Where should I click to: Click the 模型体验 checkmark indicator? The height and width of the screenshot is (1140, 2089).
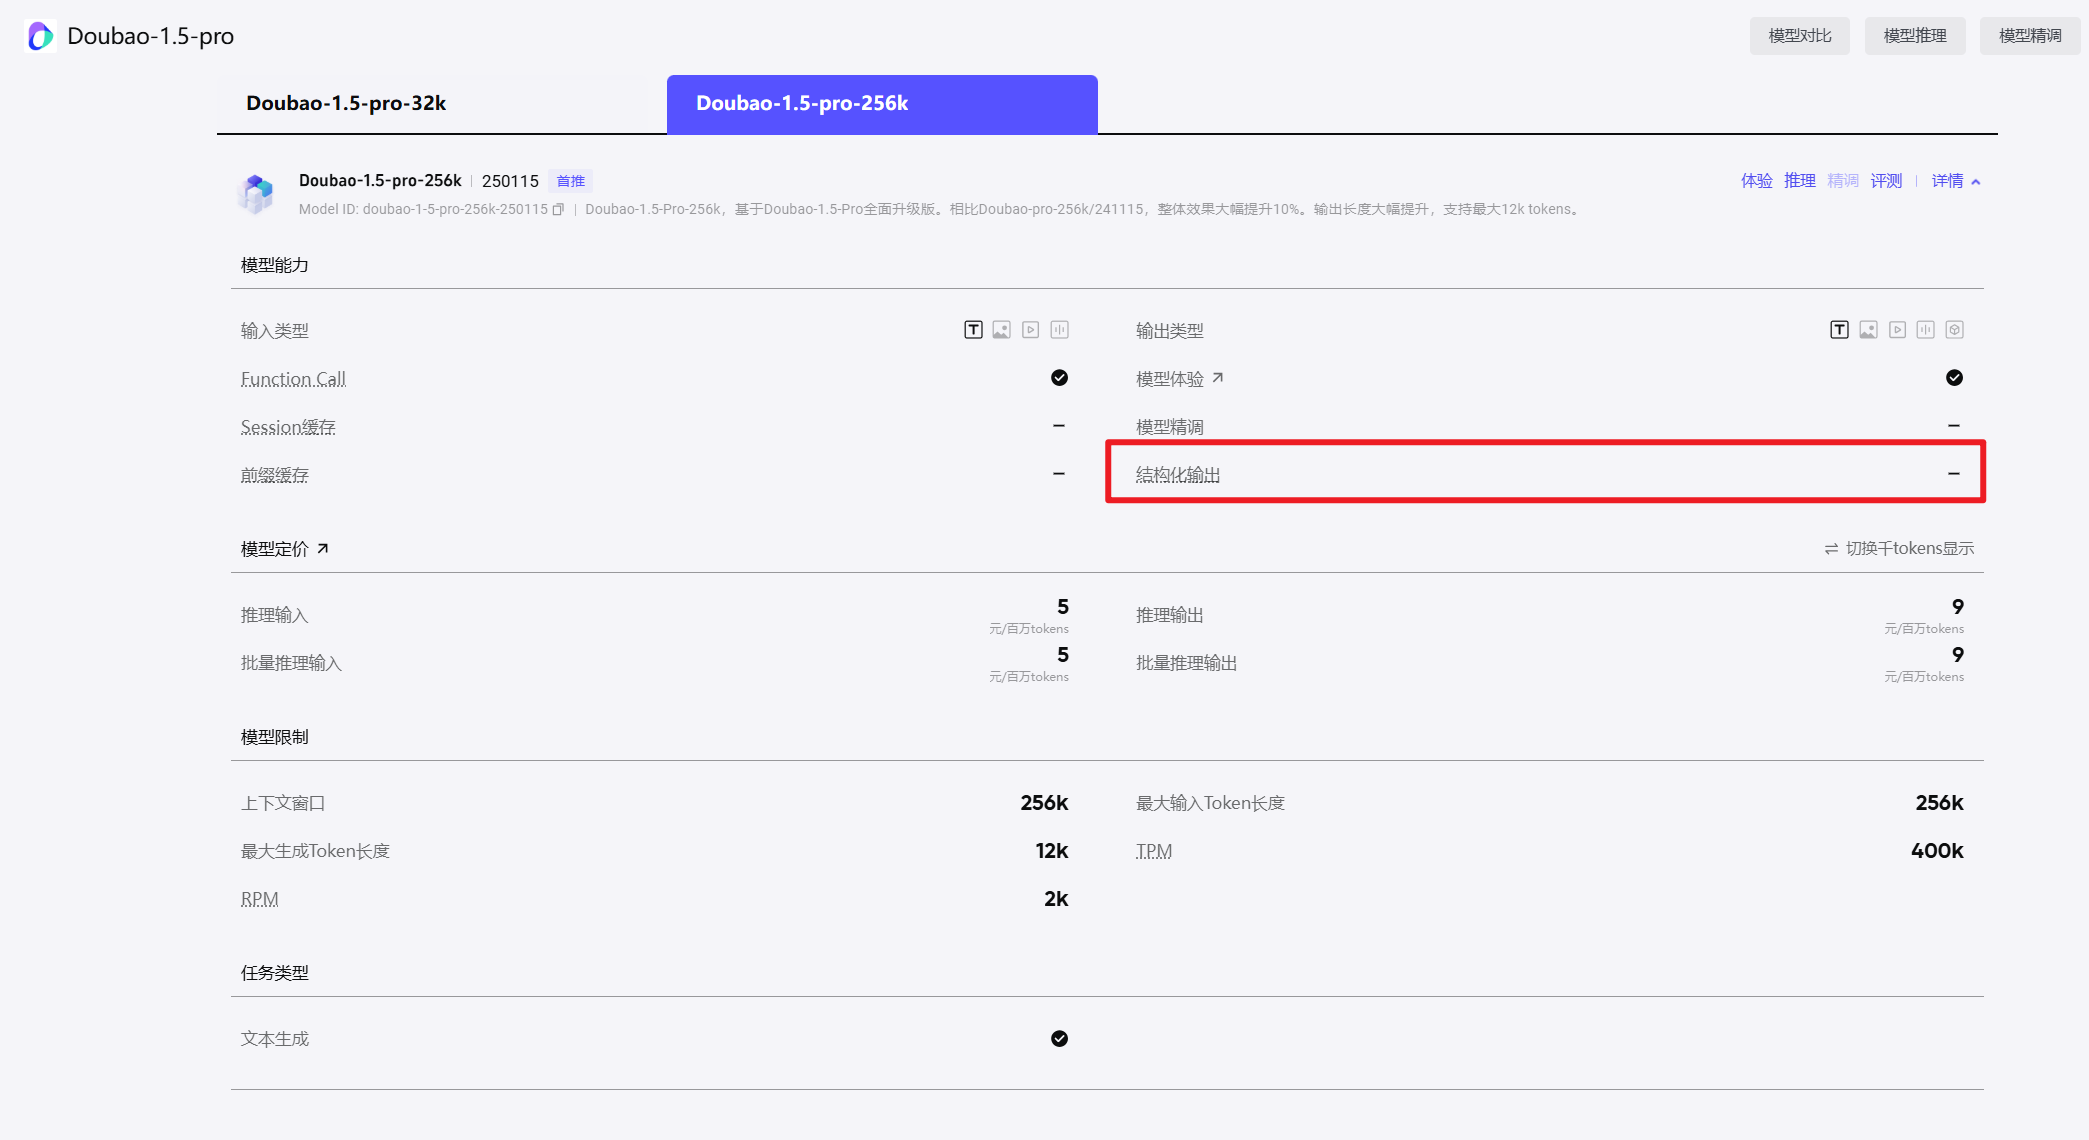(1954, 378)
